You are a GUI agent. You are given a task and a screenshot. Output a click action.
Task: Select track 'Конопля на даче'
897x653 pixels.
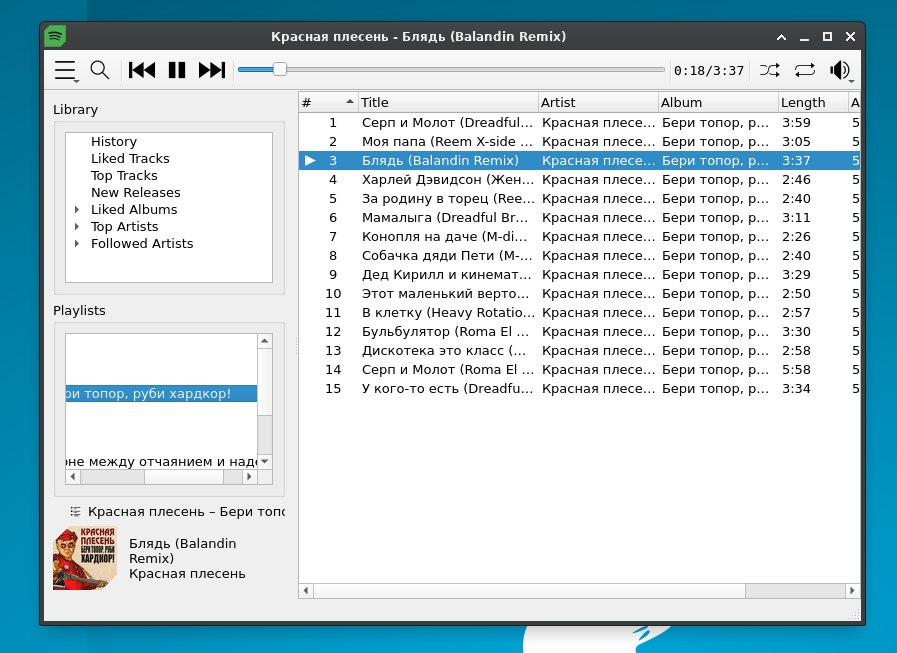point(579,236)
